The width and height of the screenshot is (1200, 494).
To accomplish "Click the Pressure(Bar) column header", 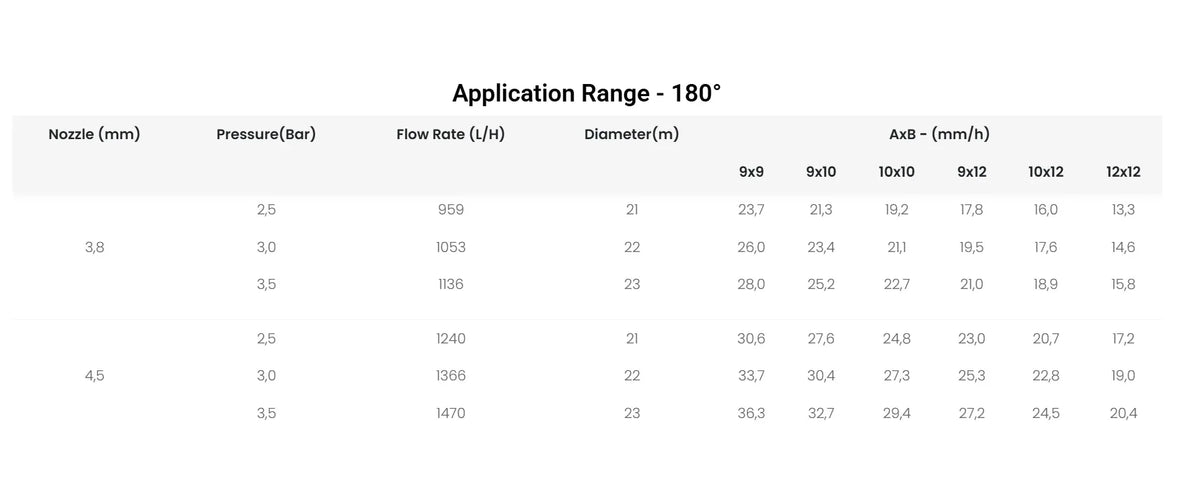I will click(x=266, y=134).
